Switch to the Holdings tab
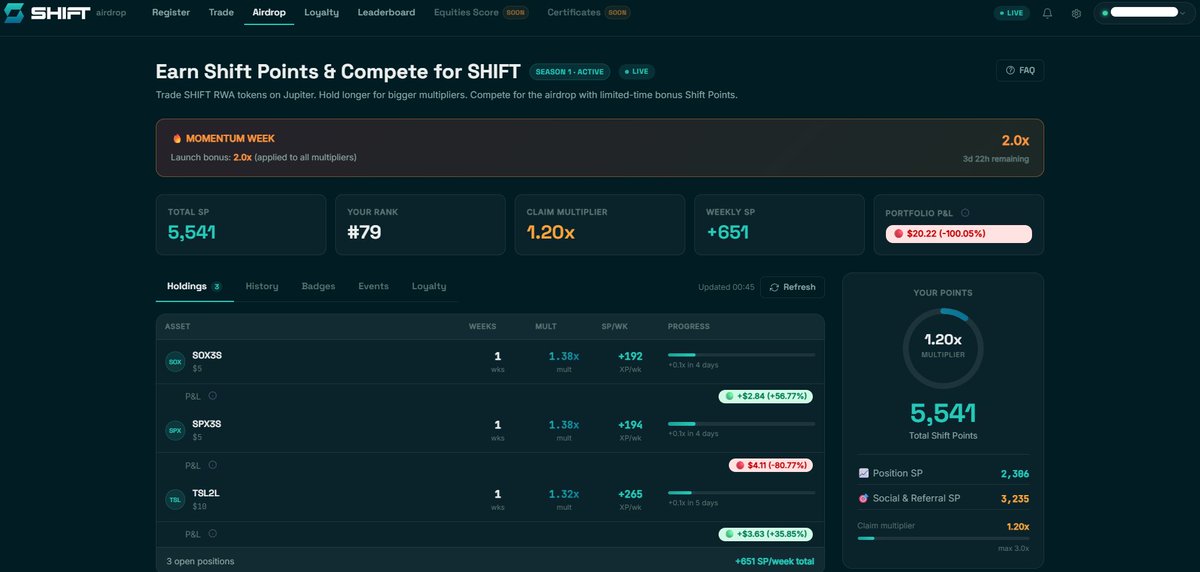This screenshot has width=1200, height=572. (195, 287)
